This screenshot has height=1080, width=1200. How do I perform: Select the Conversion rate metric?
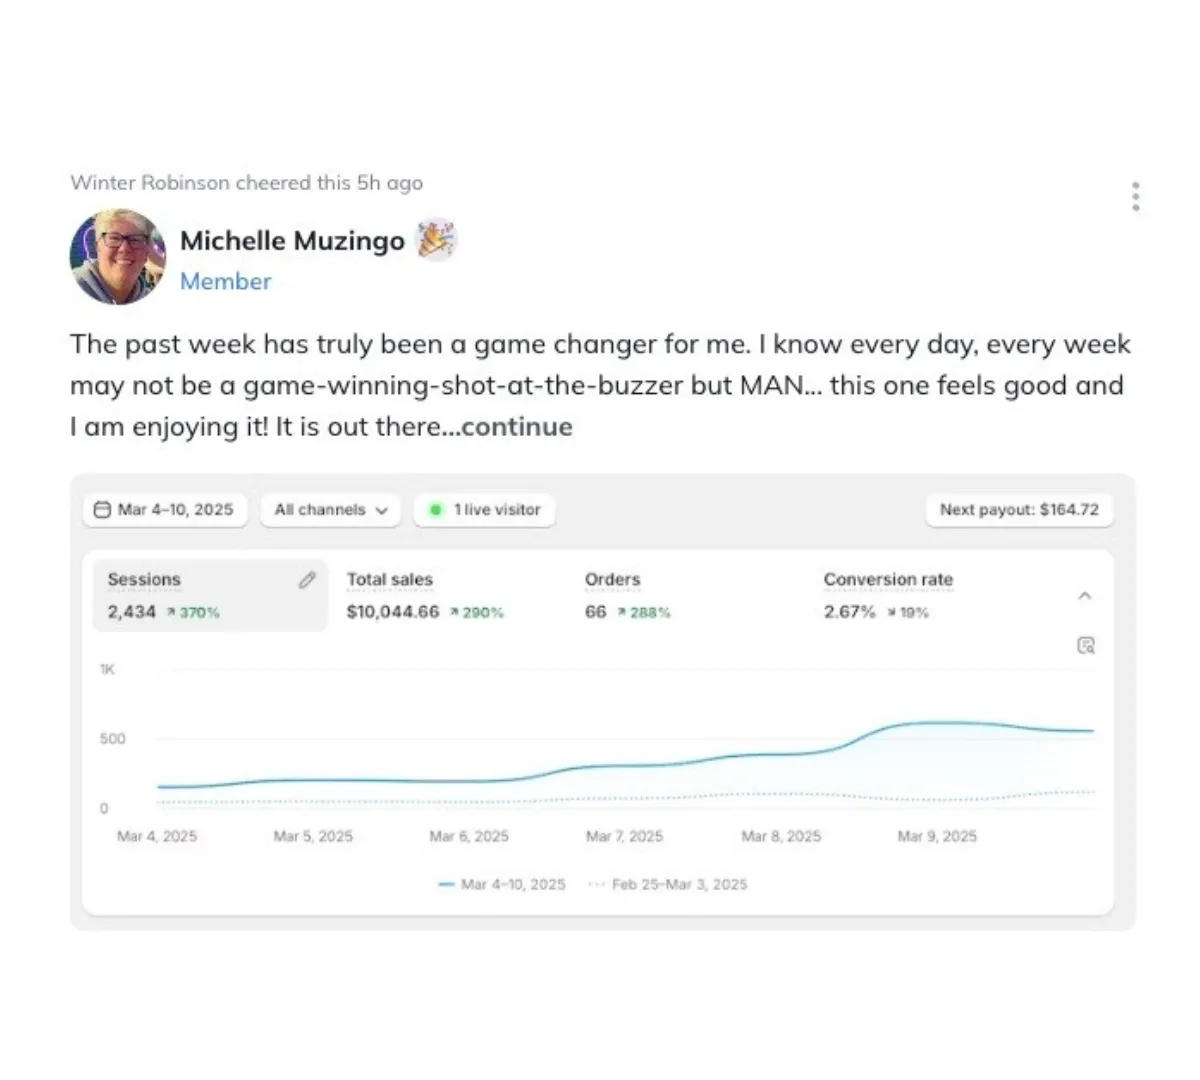point(888,595)
